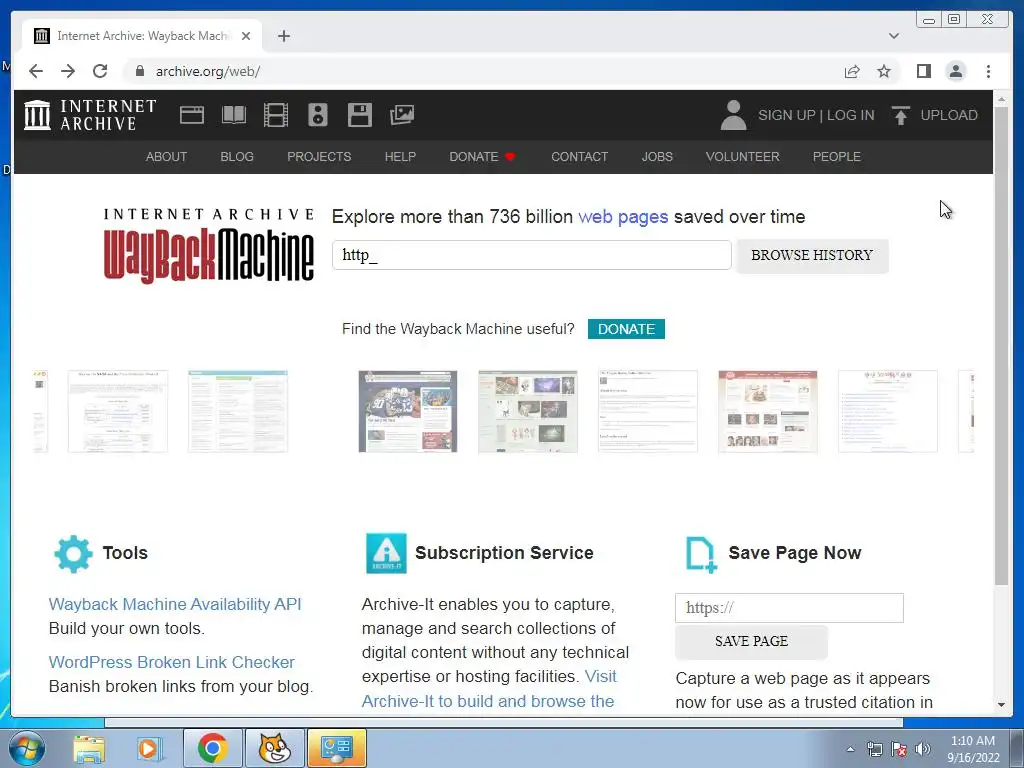Click the address bar URL
This screenshot has width=1024, height=768.
pyautogui.click(x=208, y=71)
